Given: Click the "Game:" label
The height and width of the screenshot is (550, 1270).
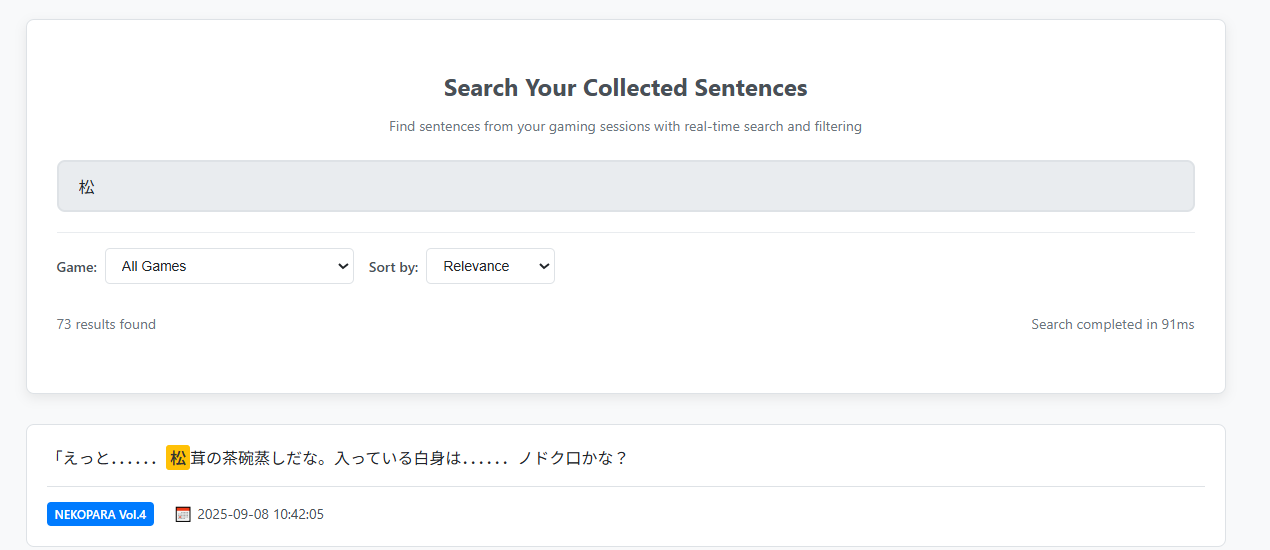Looking at the screenshot, I should point(76,267).
